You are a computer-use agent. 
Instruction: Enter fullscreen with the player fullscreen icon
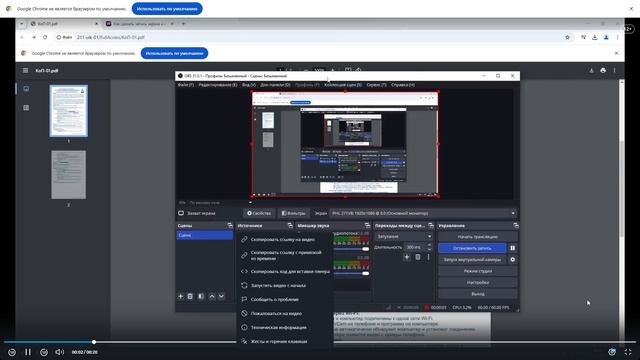click(628, 352)
